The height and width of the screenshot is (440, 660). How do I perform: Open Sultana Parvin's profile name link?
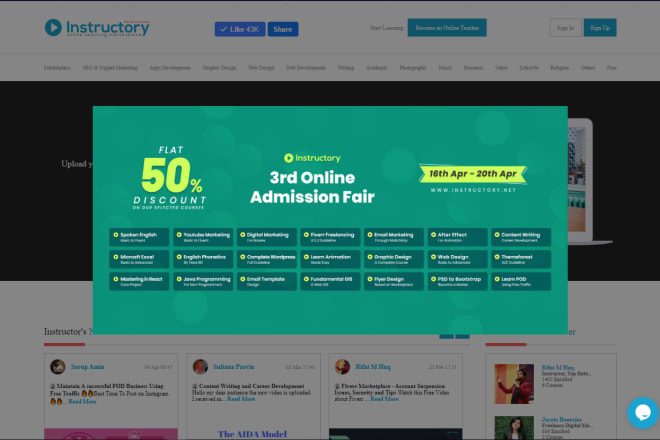234,367
